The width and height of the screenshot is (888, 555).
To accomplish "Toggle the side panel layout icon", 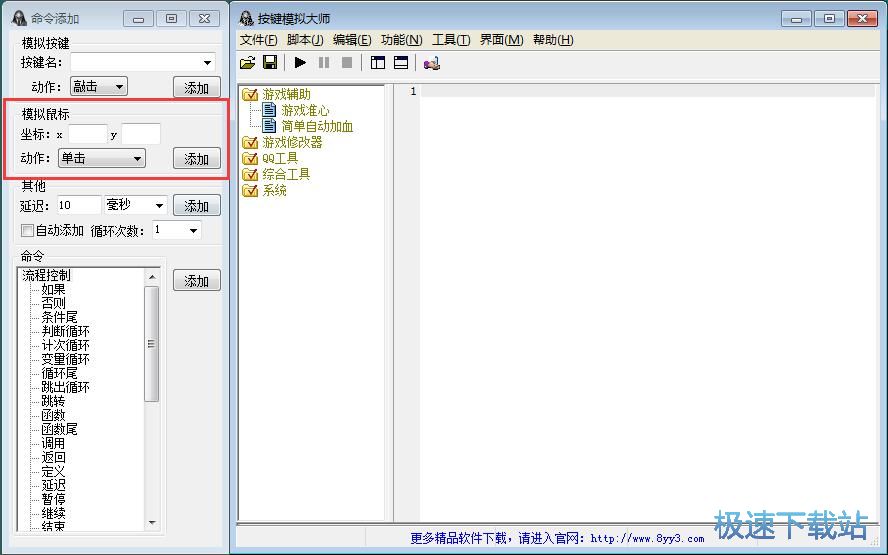I will click(x=378, y=62).
